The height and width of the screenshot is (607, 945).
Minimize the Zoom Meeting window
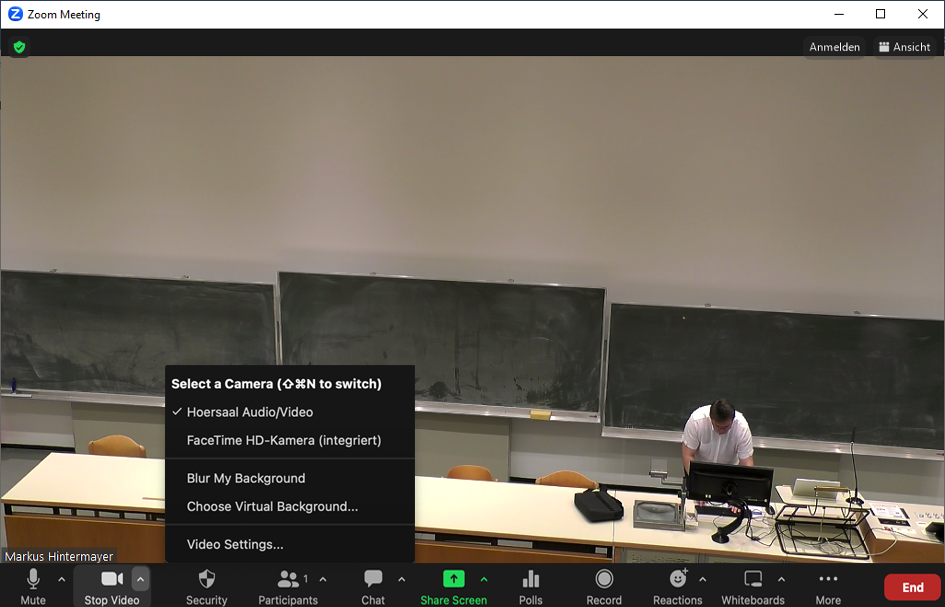click(838, 14)
